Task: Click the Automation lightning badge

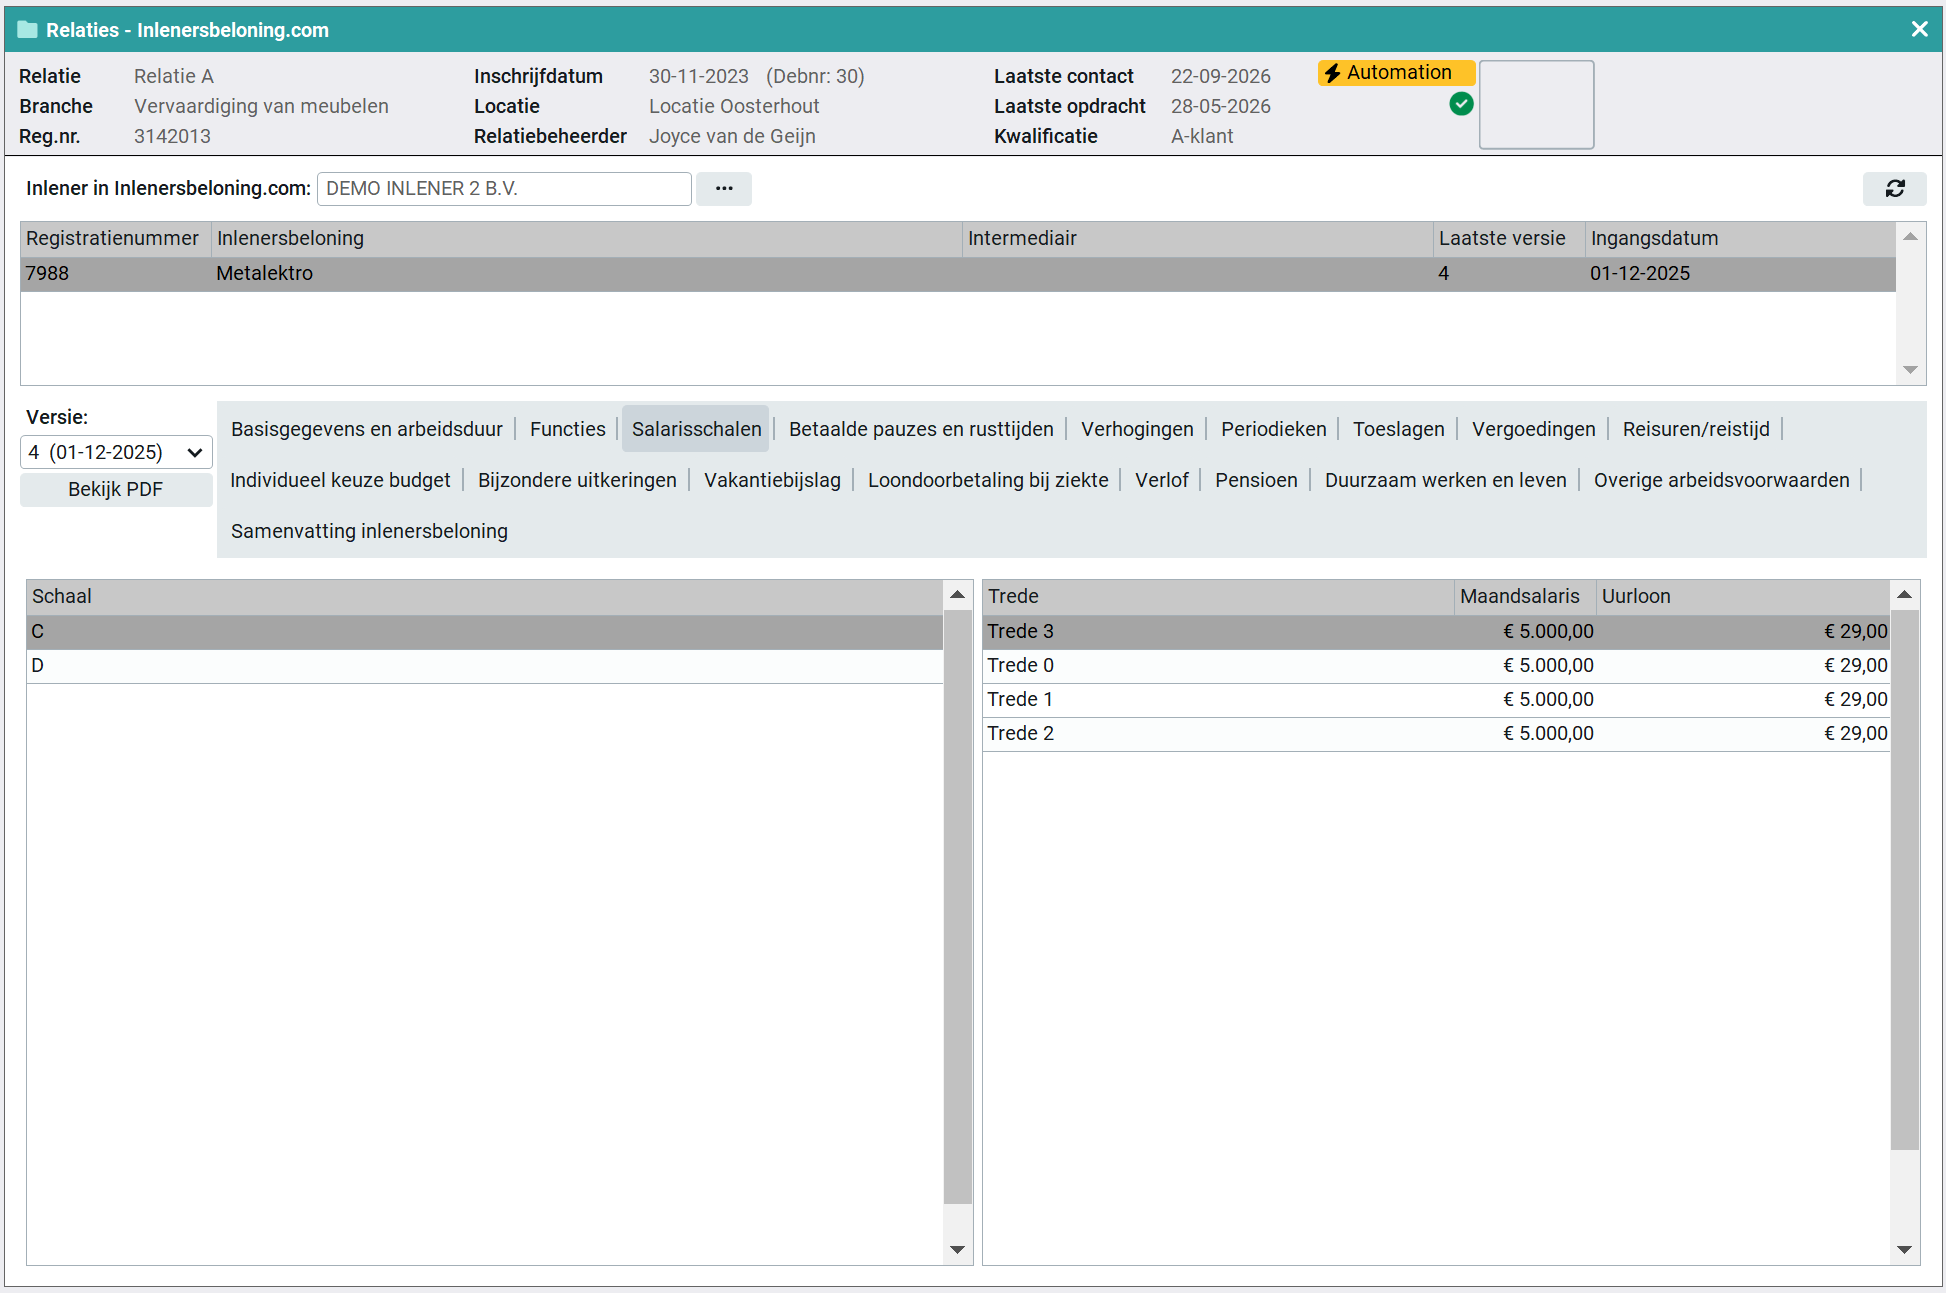Action: (x=1396, y=73)
